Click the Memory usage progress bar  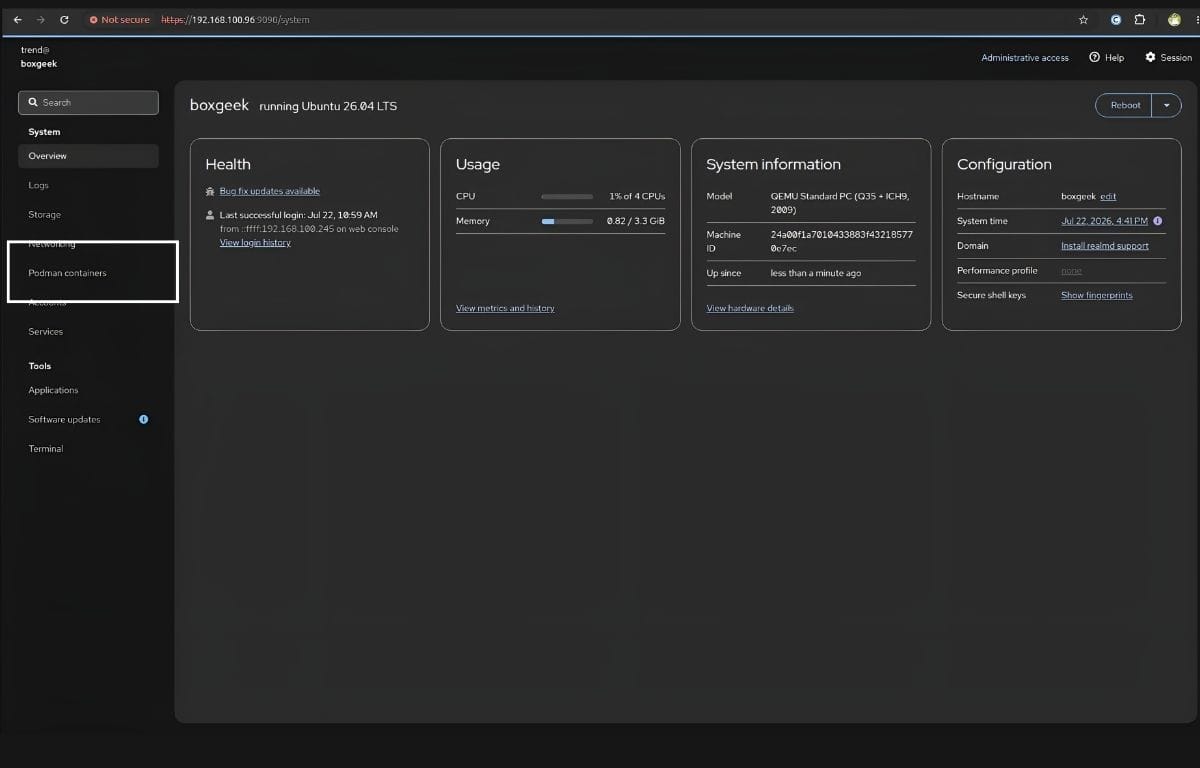[567, 221]
